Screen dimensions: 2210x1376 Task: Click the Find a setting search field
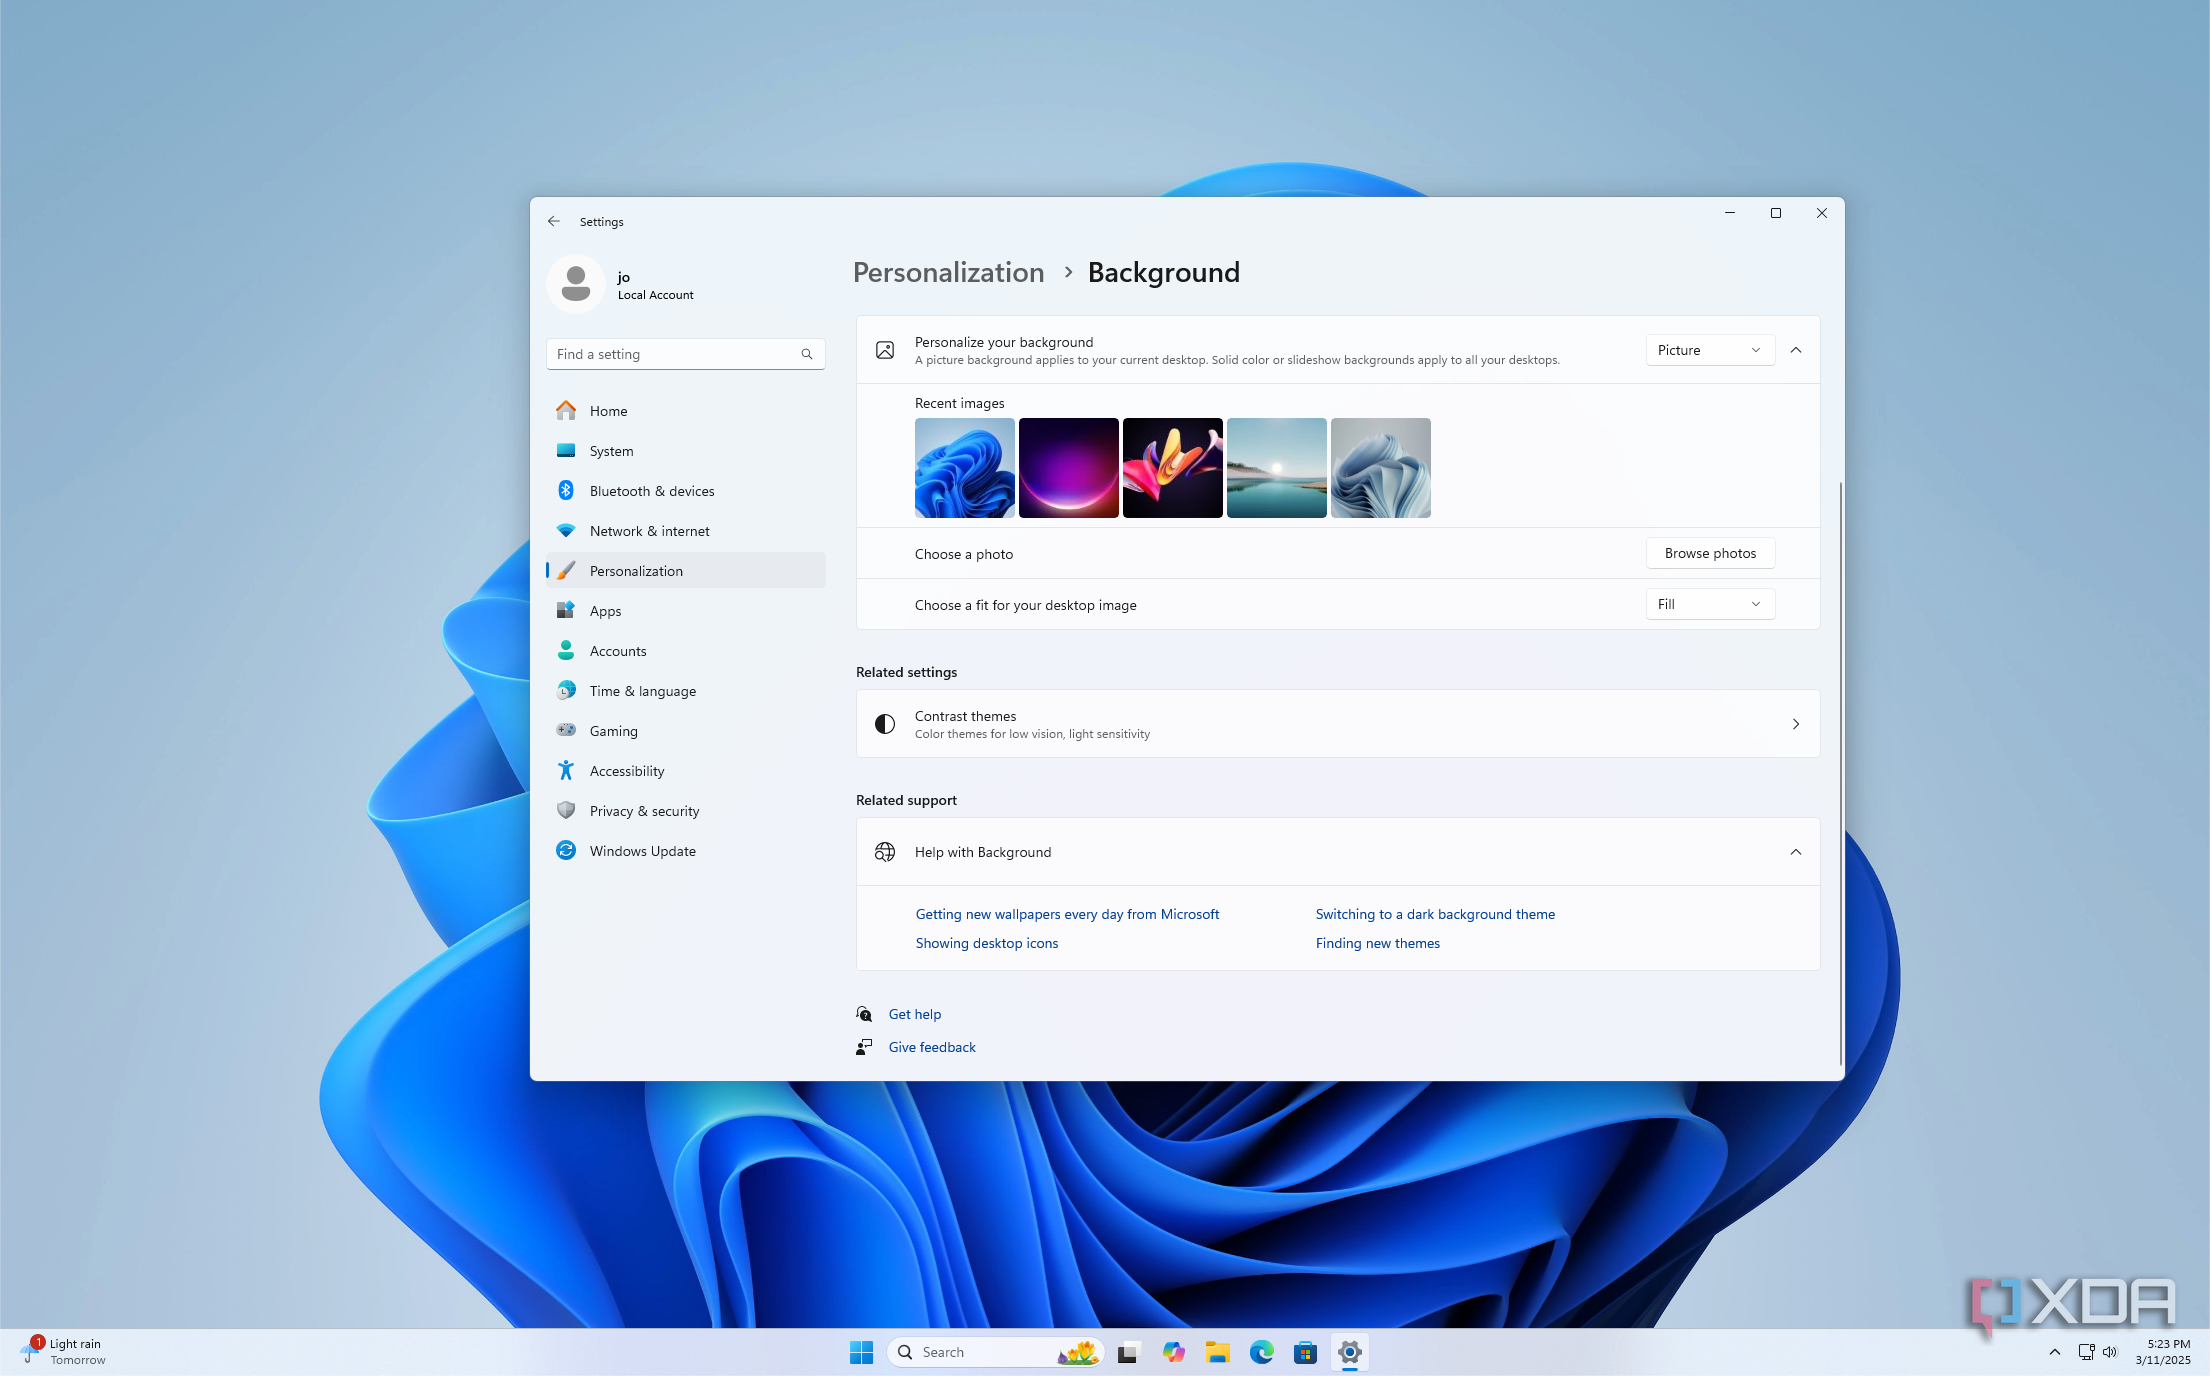[x=686, y=354]
